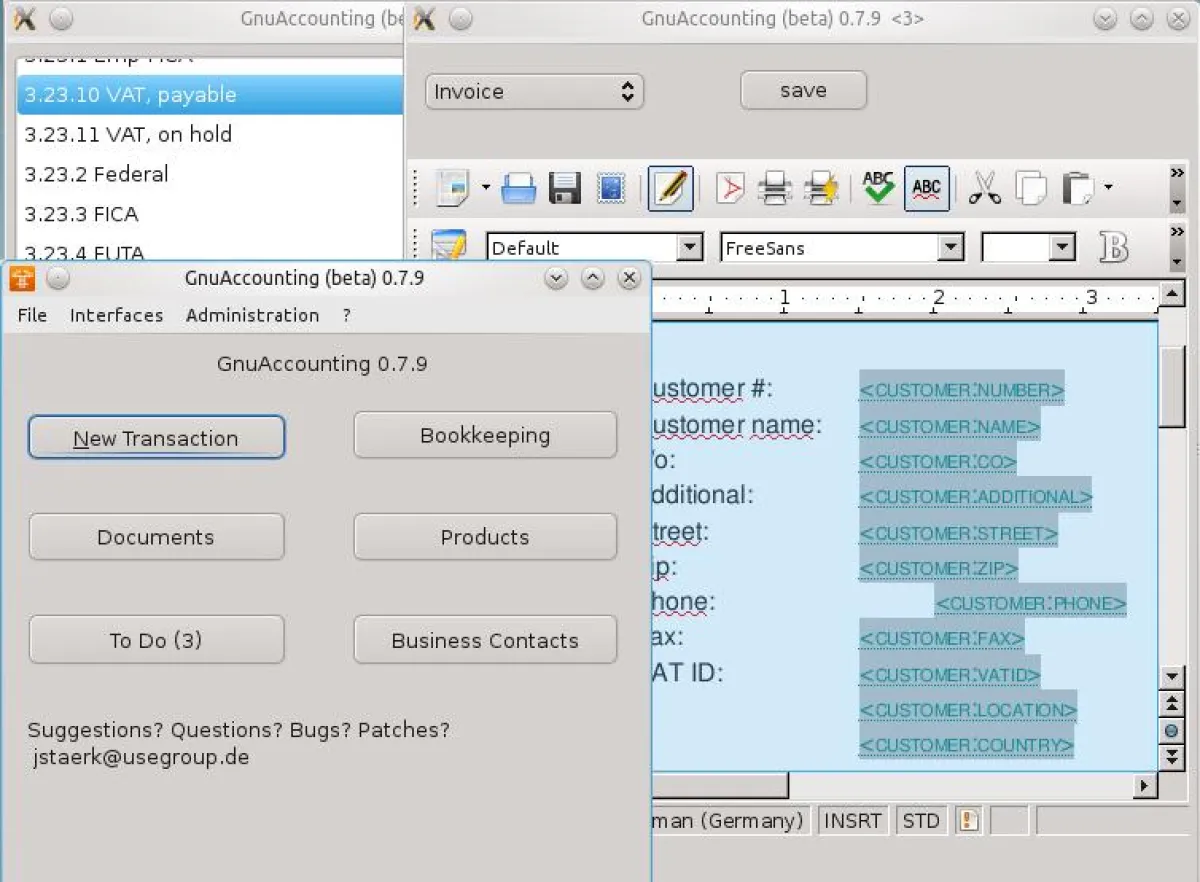Run the spellcheck tool
Screen dimensions: 1200x882
877,188
